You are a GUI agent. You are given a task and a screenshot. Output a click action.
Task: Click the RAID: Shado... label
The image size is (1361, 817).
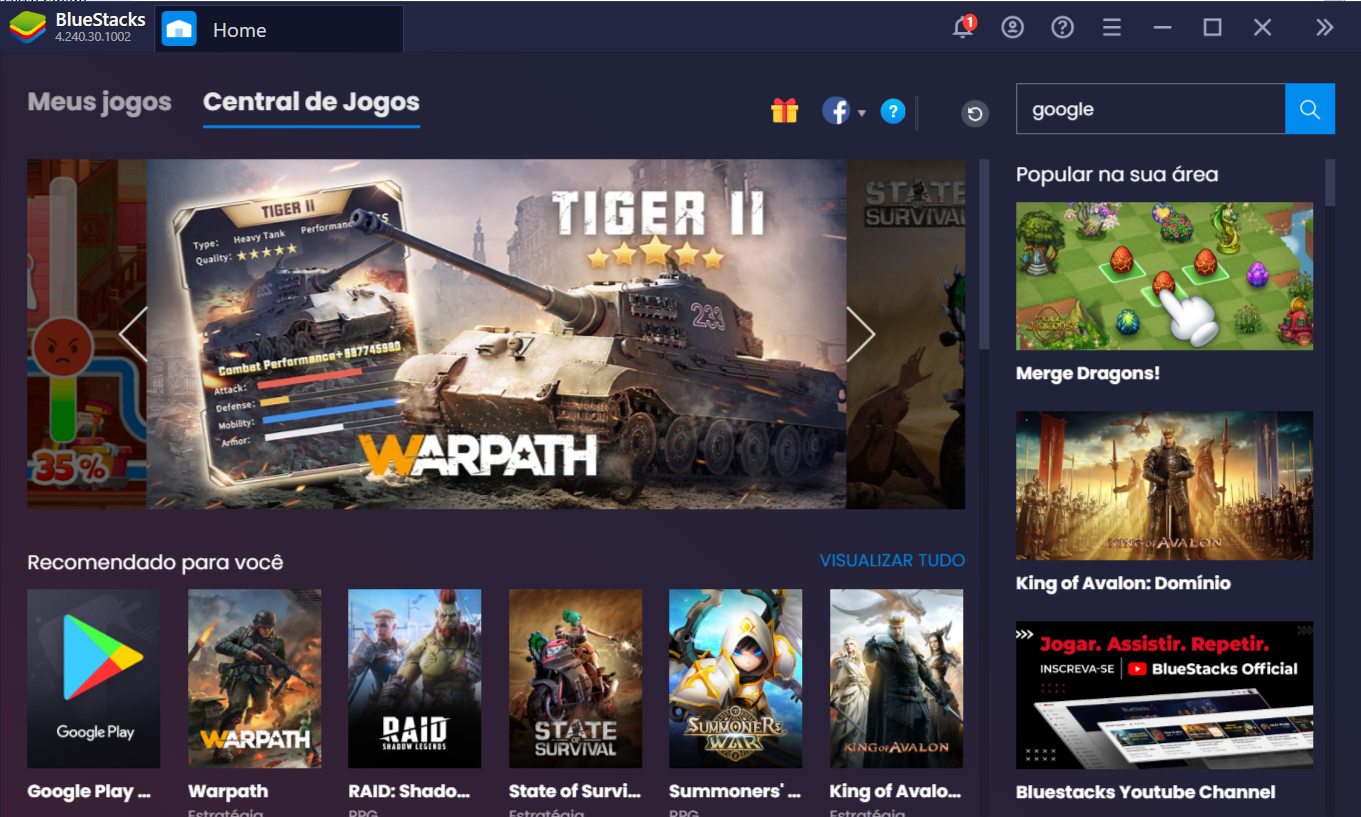pyautogui.click(x=409, y=791)
